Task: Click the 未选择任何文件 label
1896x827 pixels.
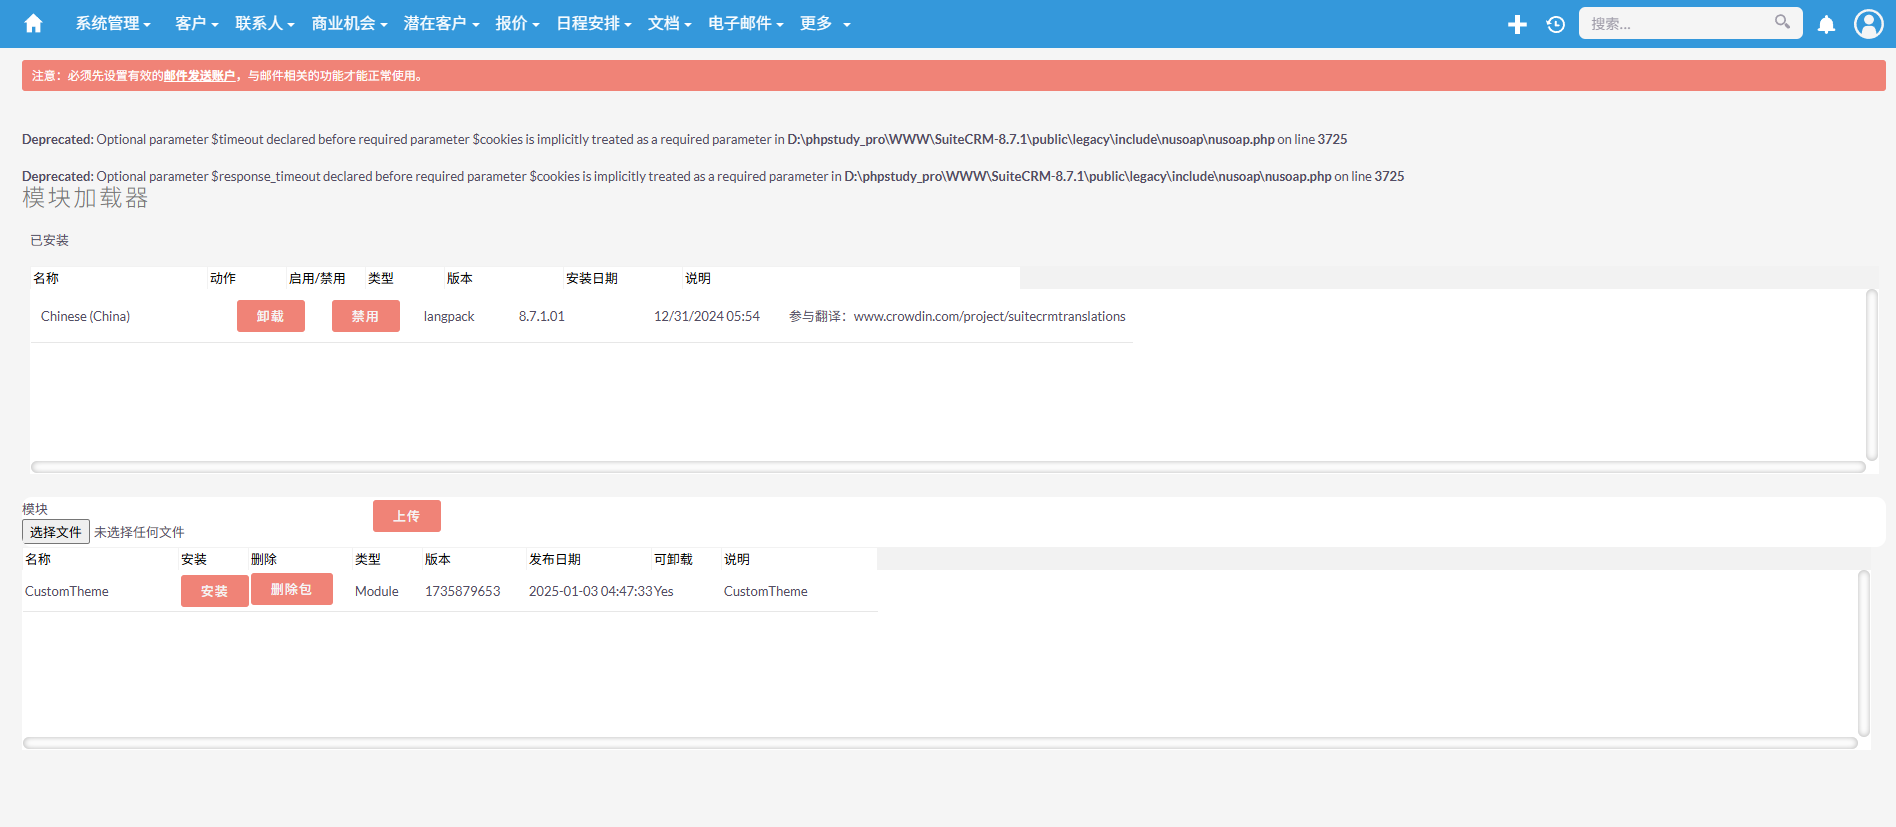Action: pos(139,532)
